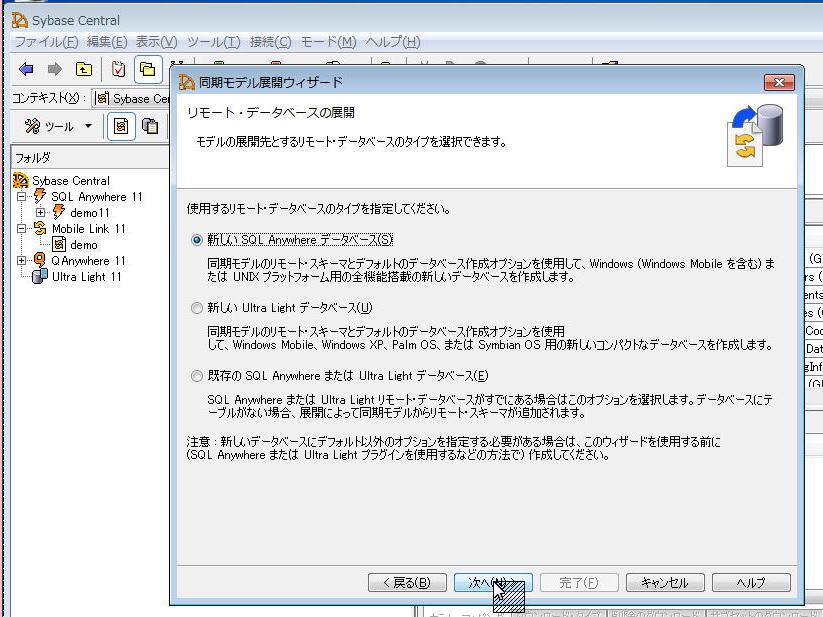Click the clipboard checkmark toolbar icon
Image resolution: width=823 pixels, height=617 pixels.
pos(118,69)
